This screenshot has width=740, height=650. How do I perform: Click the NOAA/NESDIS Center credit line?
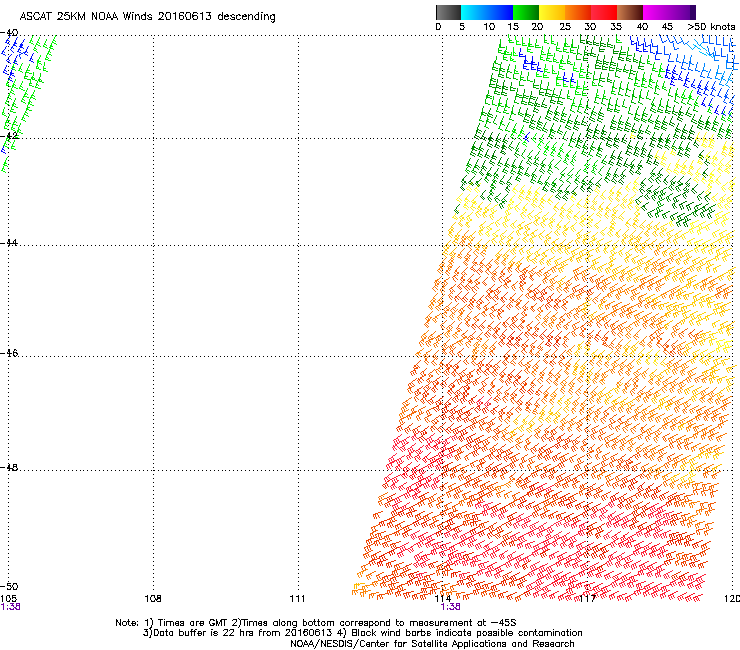(432, 644)
